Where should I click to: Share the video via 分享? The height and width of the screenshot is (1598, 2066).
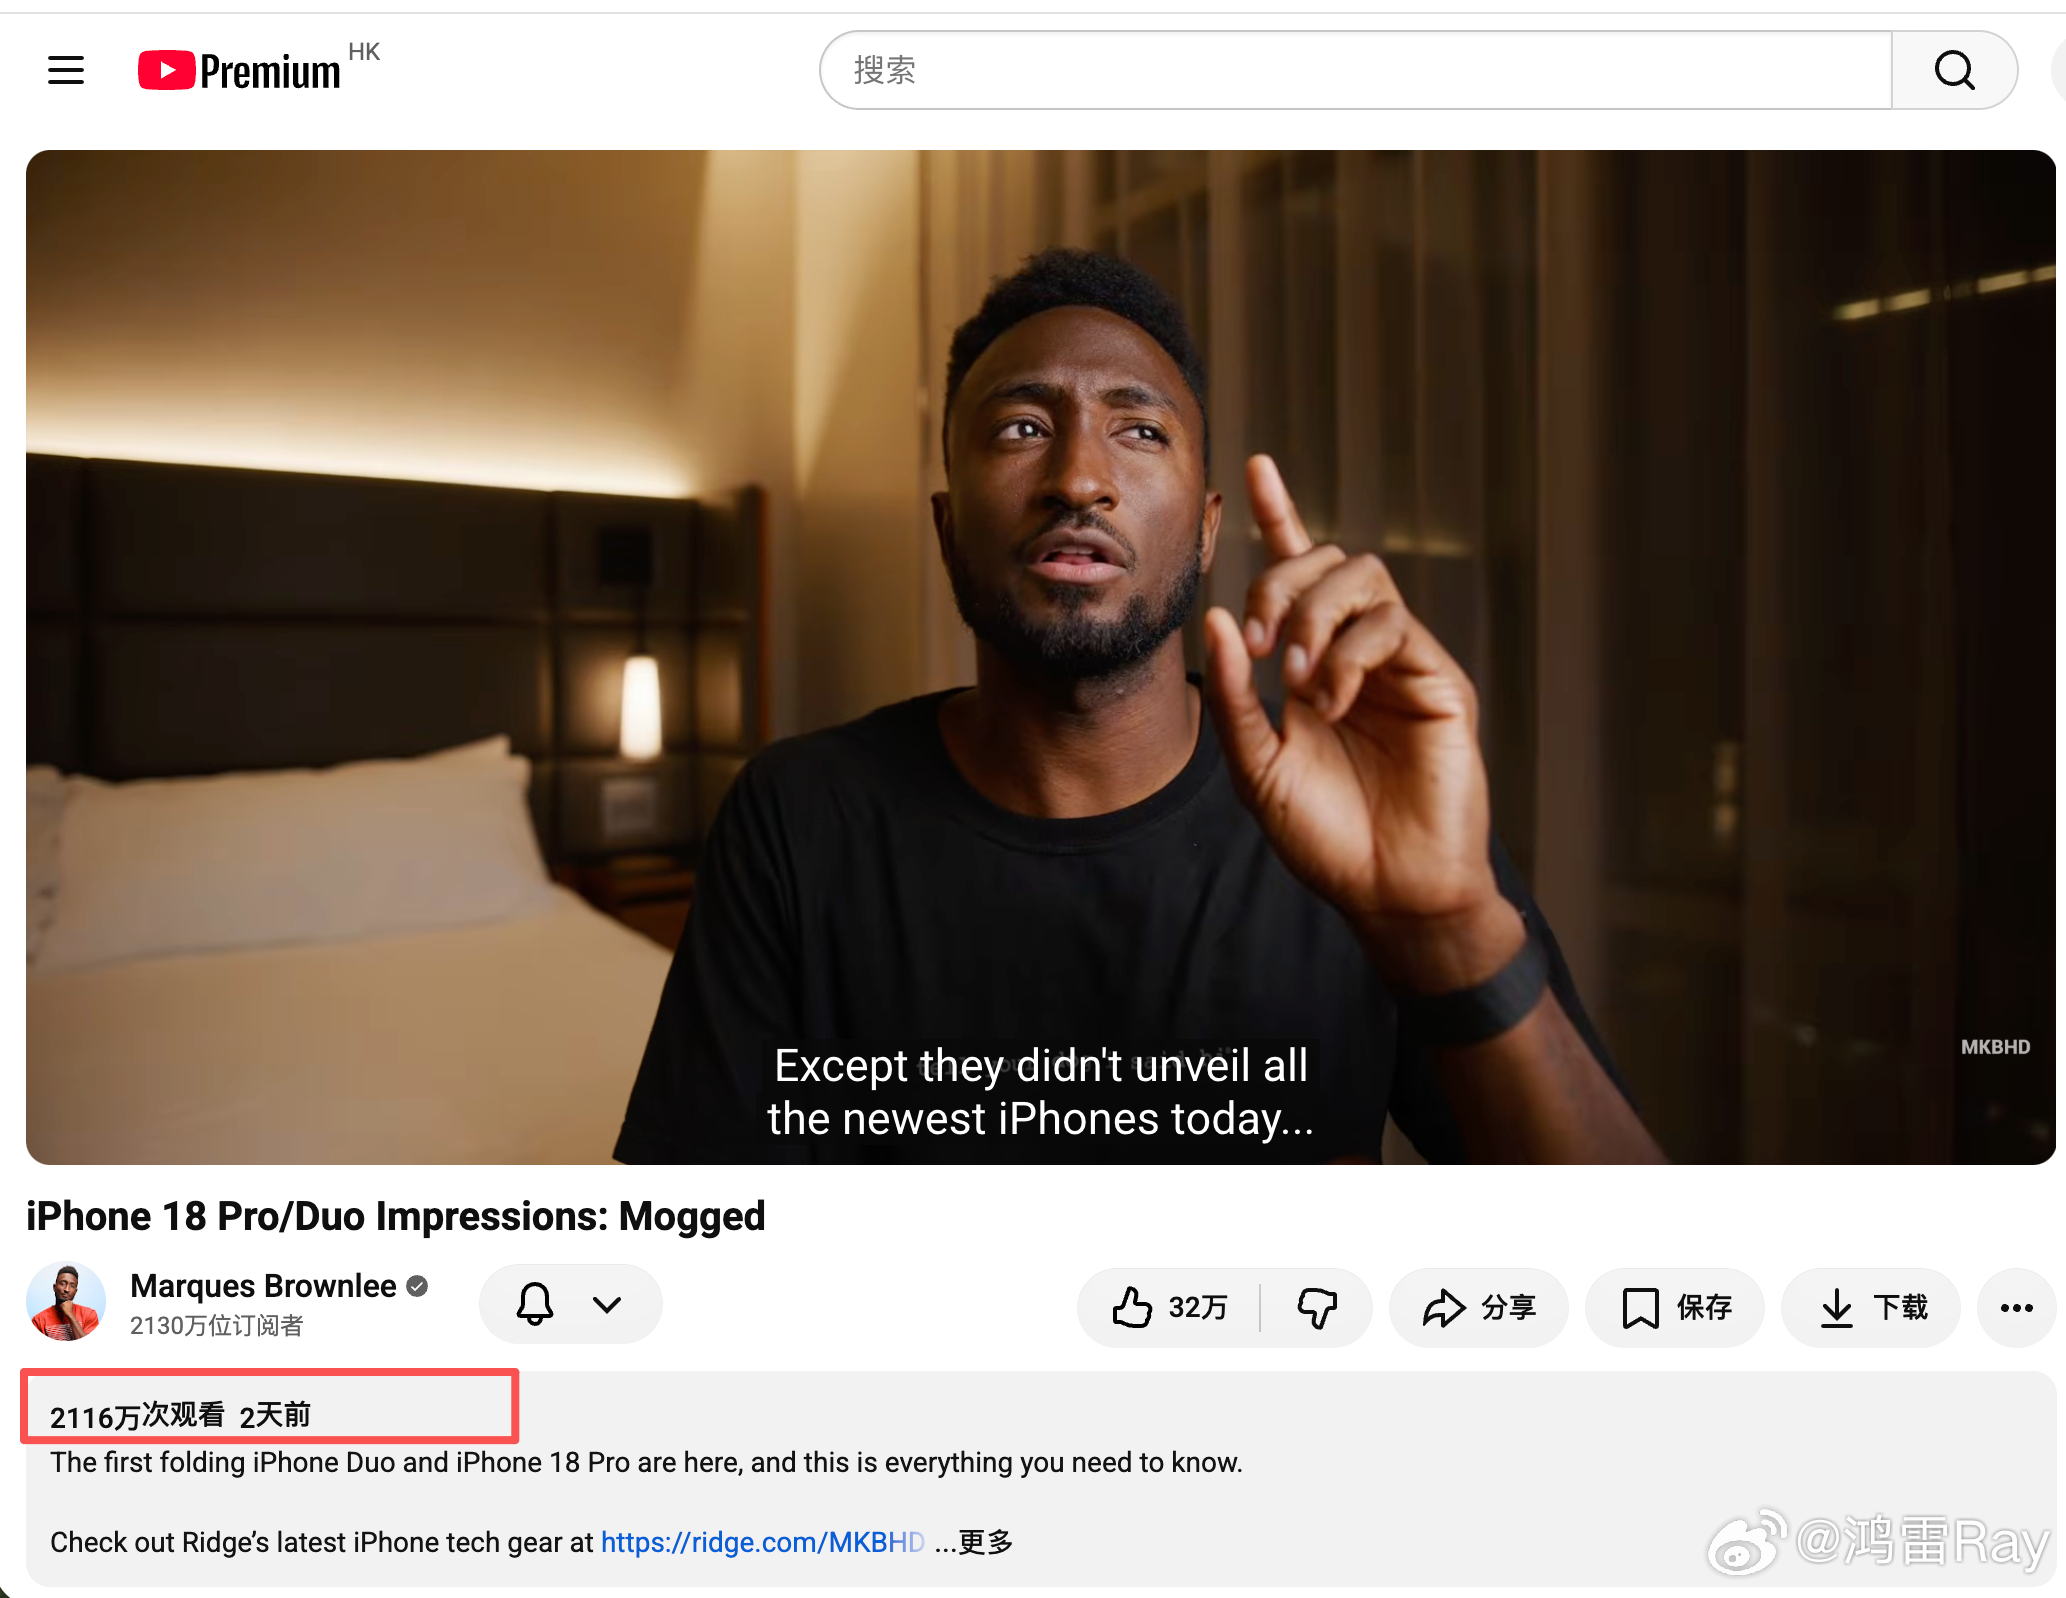(1479, 1307)
